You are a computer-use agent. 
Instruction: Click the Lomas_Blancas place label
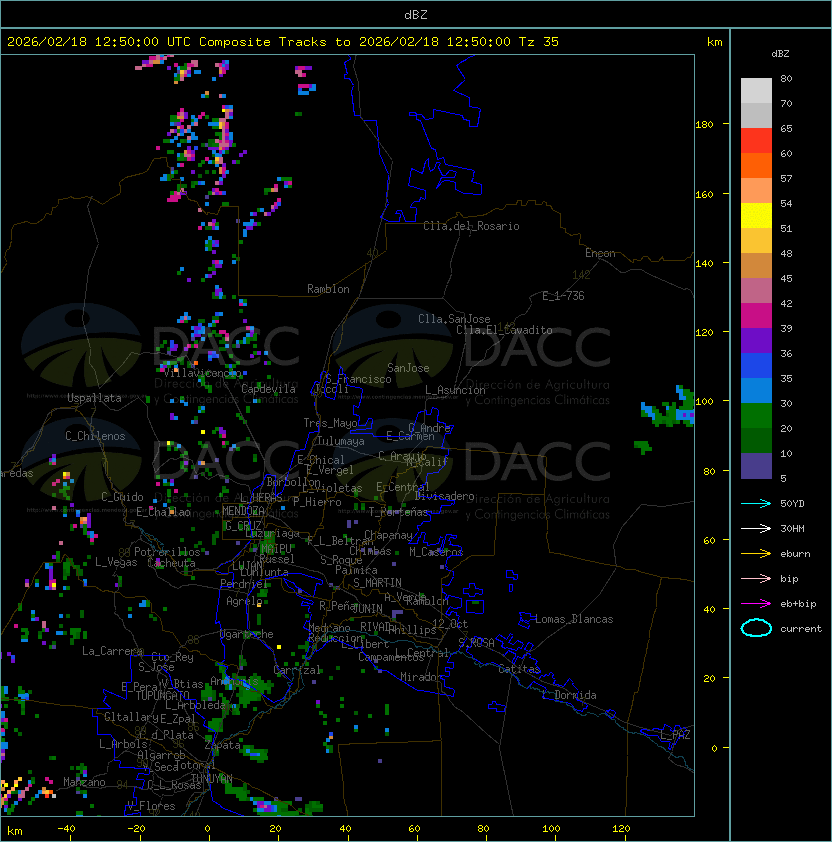point(574,619)
